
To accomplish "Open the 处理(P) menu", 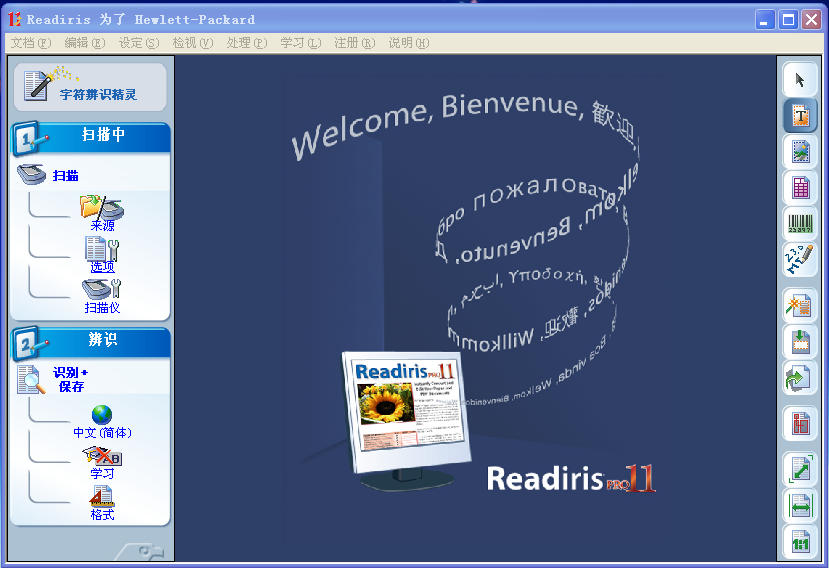I will coord(246,43).
